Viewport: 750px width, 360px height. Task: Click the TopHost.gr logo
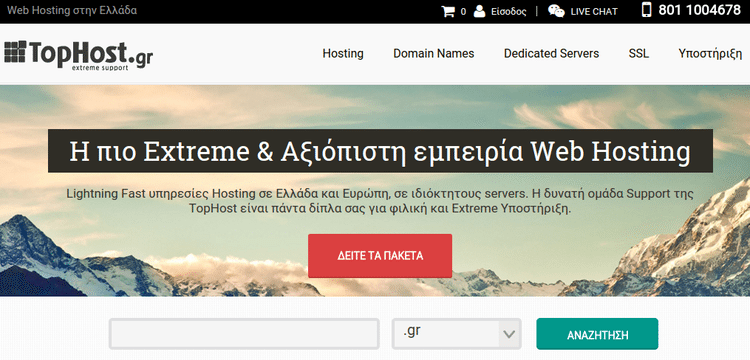(x=78, y=56)
